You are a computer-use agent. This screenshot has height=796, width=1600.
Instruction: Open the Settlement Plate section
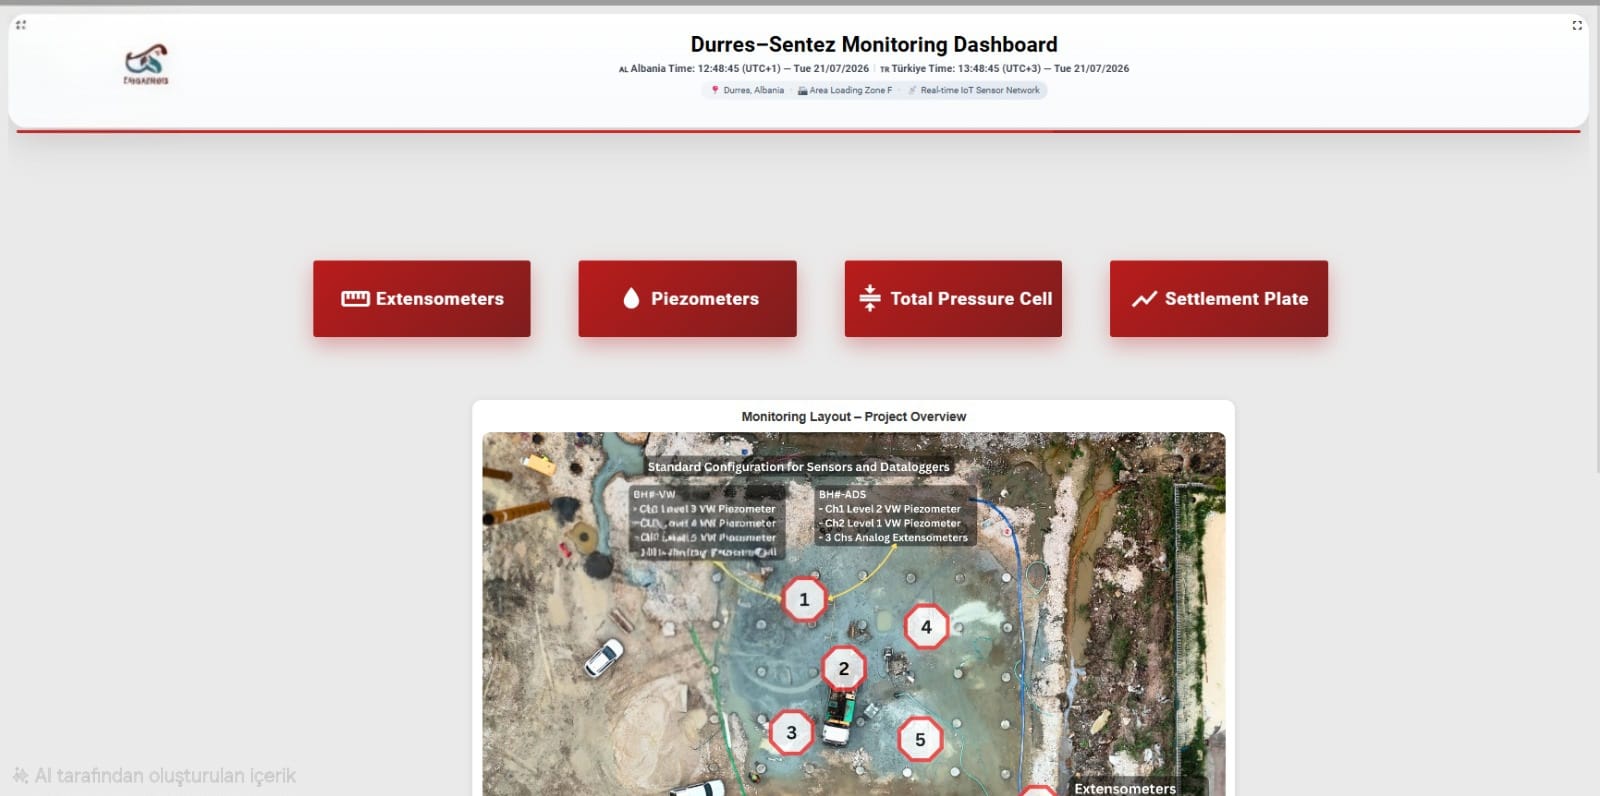[1219, 298]
